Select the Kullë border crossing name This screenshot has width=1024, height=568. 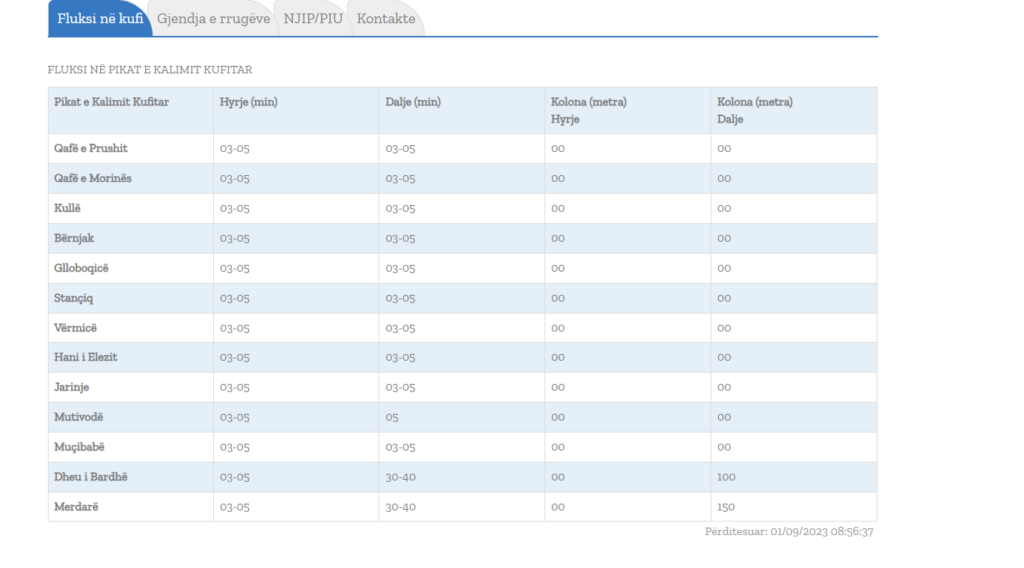point(67,208)
